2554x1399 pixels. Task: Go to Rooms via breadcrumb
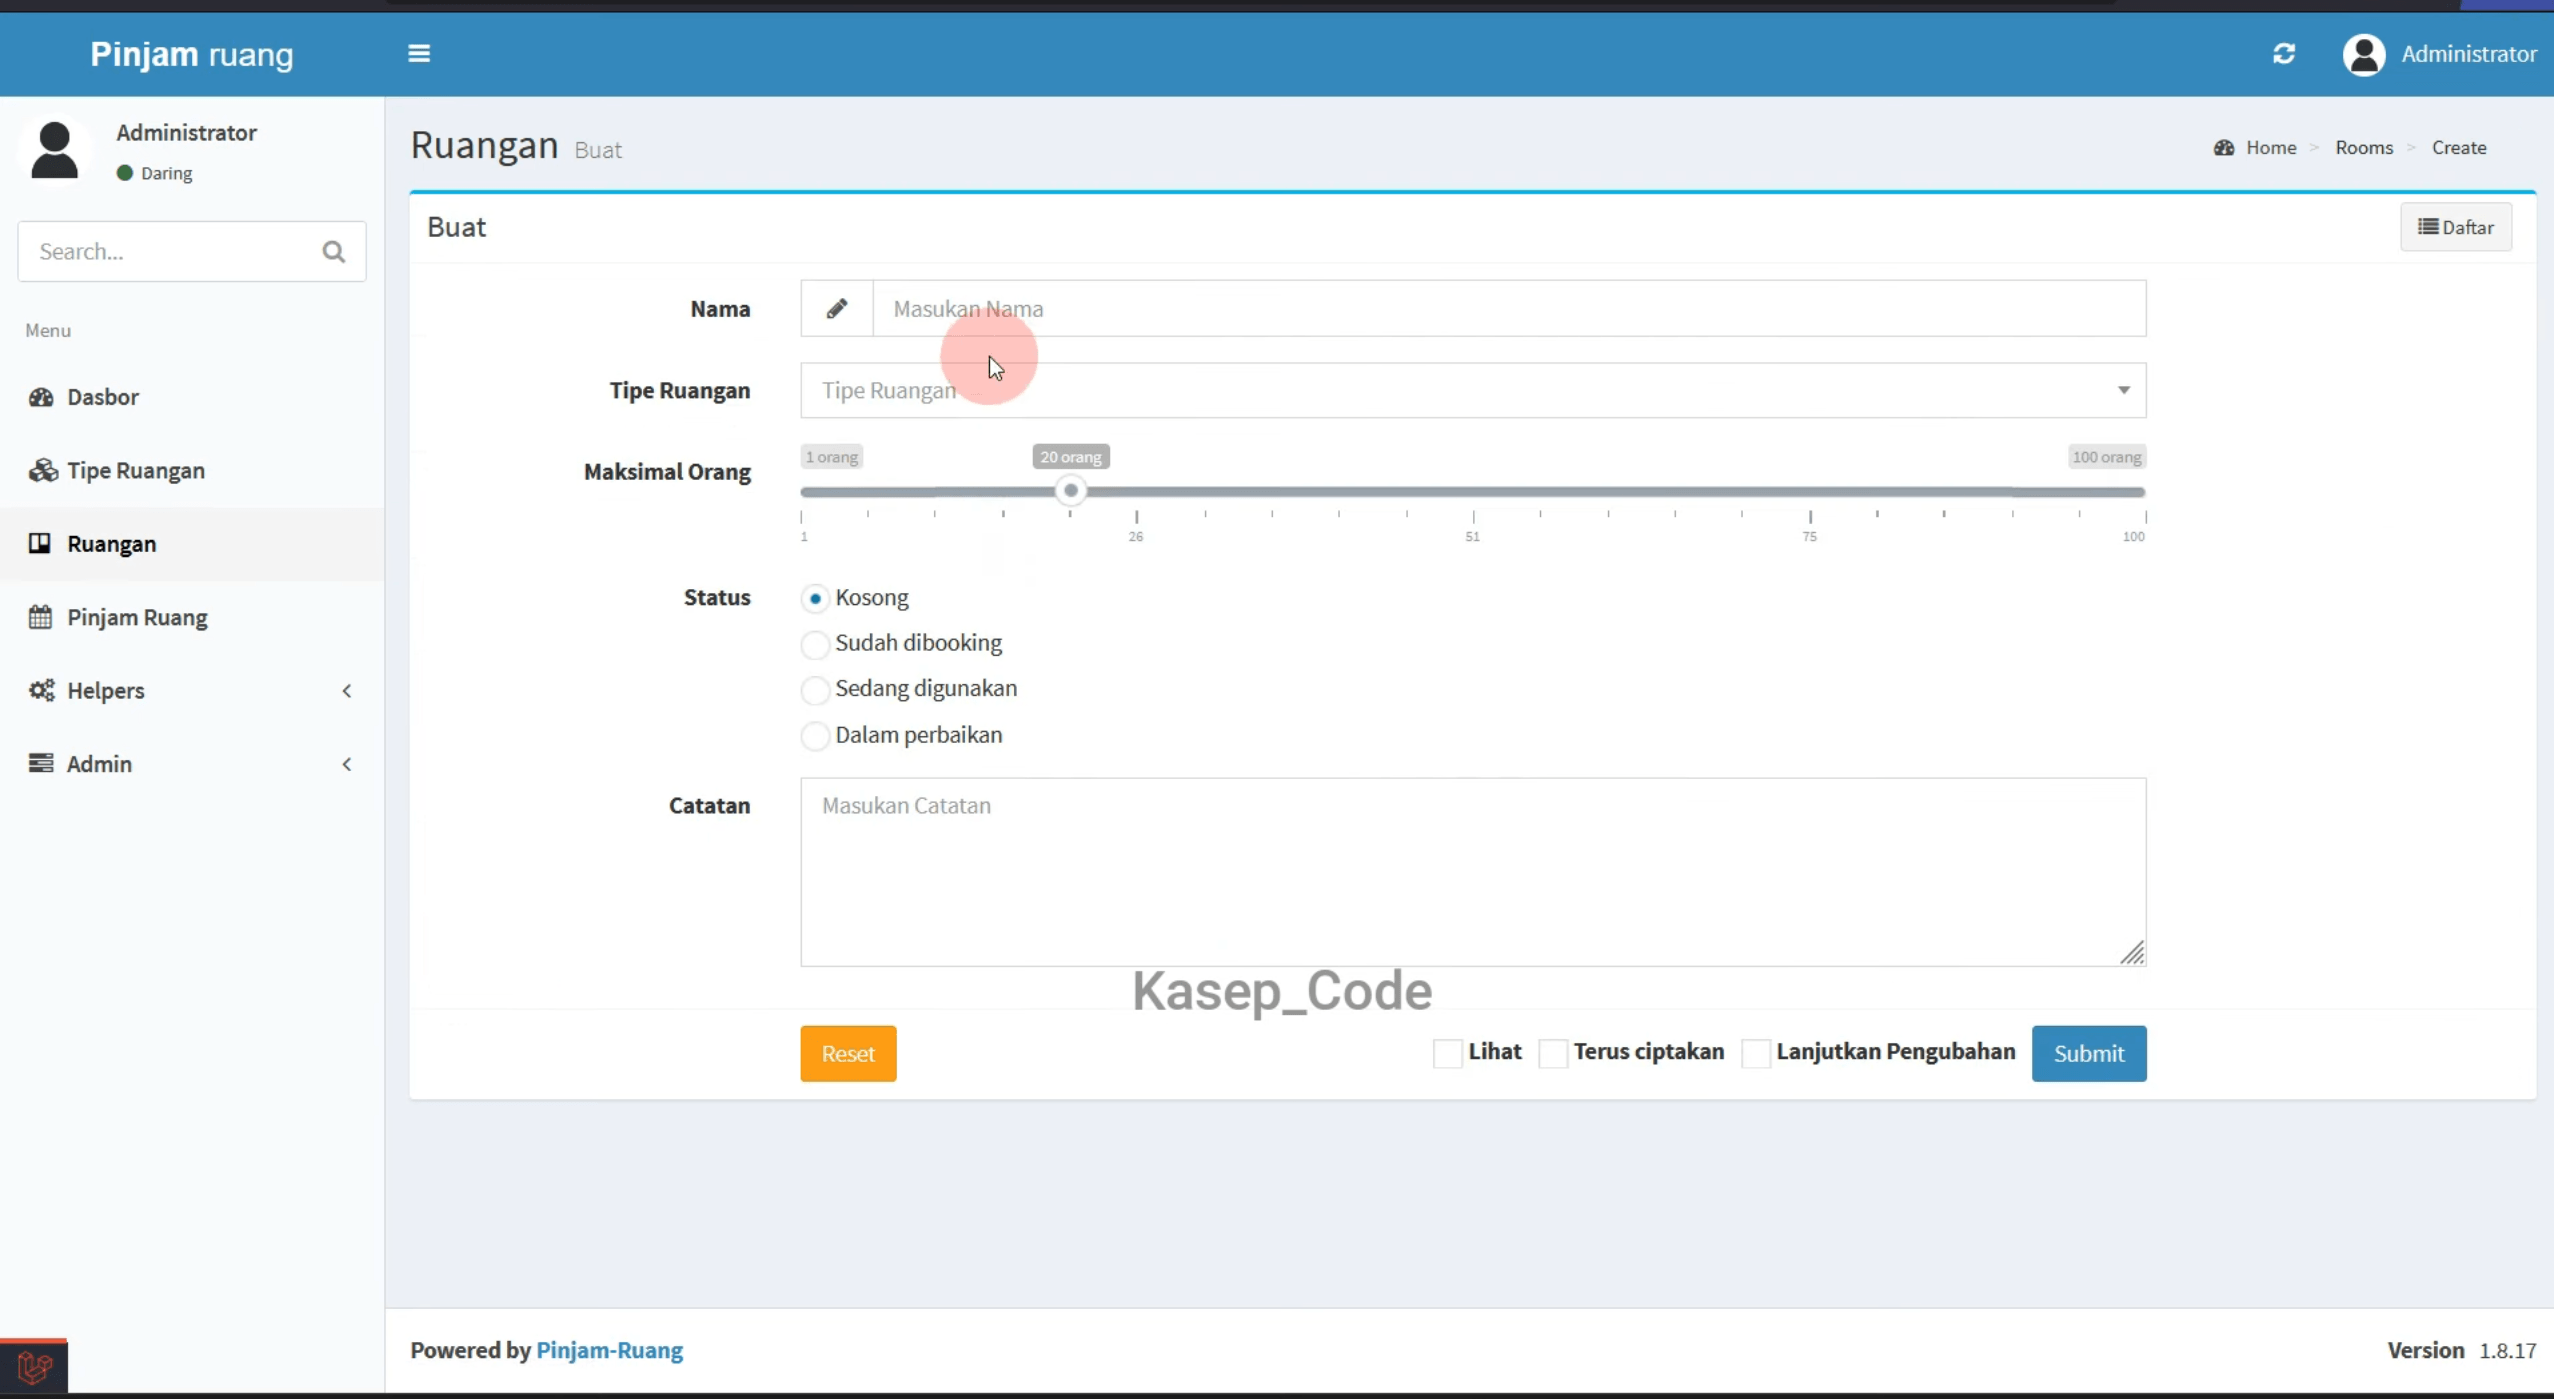(2364, 148)
